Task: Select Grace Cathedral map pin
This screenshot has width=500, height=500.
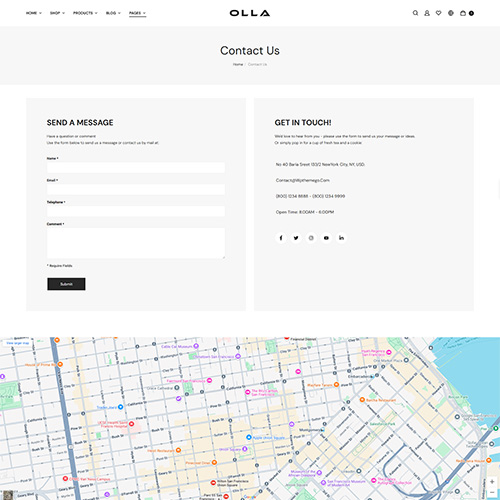Action: pos(177,388)
